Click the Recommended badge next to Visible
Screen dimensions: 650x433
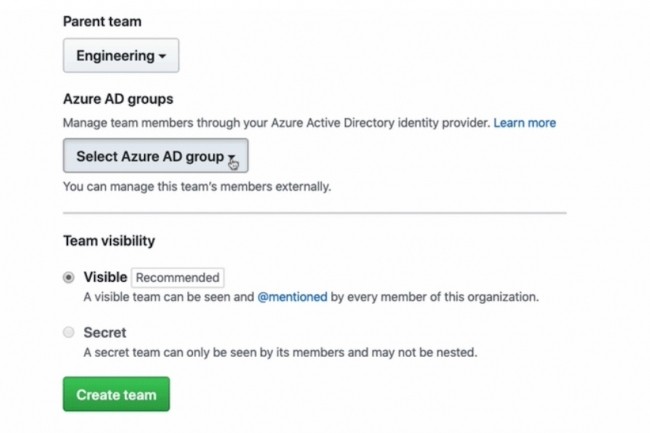coord(177,278)
